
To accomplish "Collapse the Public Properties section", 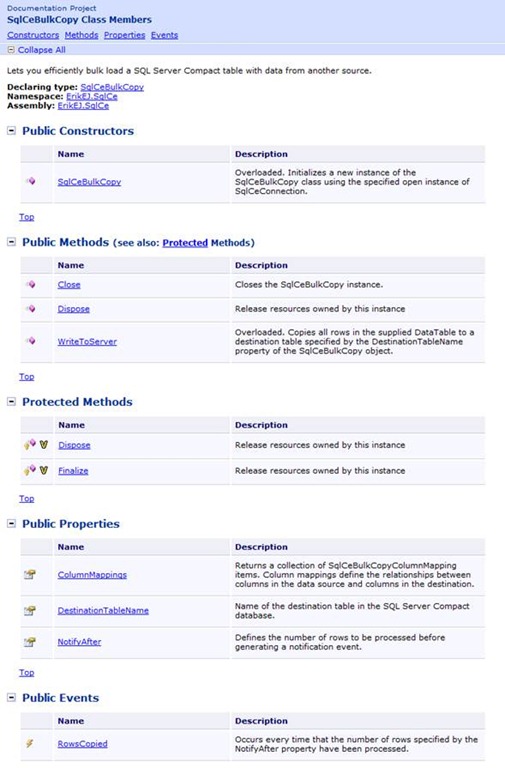I will 11,523.
